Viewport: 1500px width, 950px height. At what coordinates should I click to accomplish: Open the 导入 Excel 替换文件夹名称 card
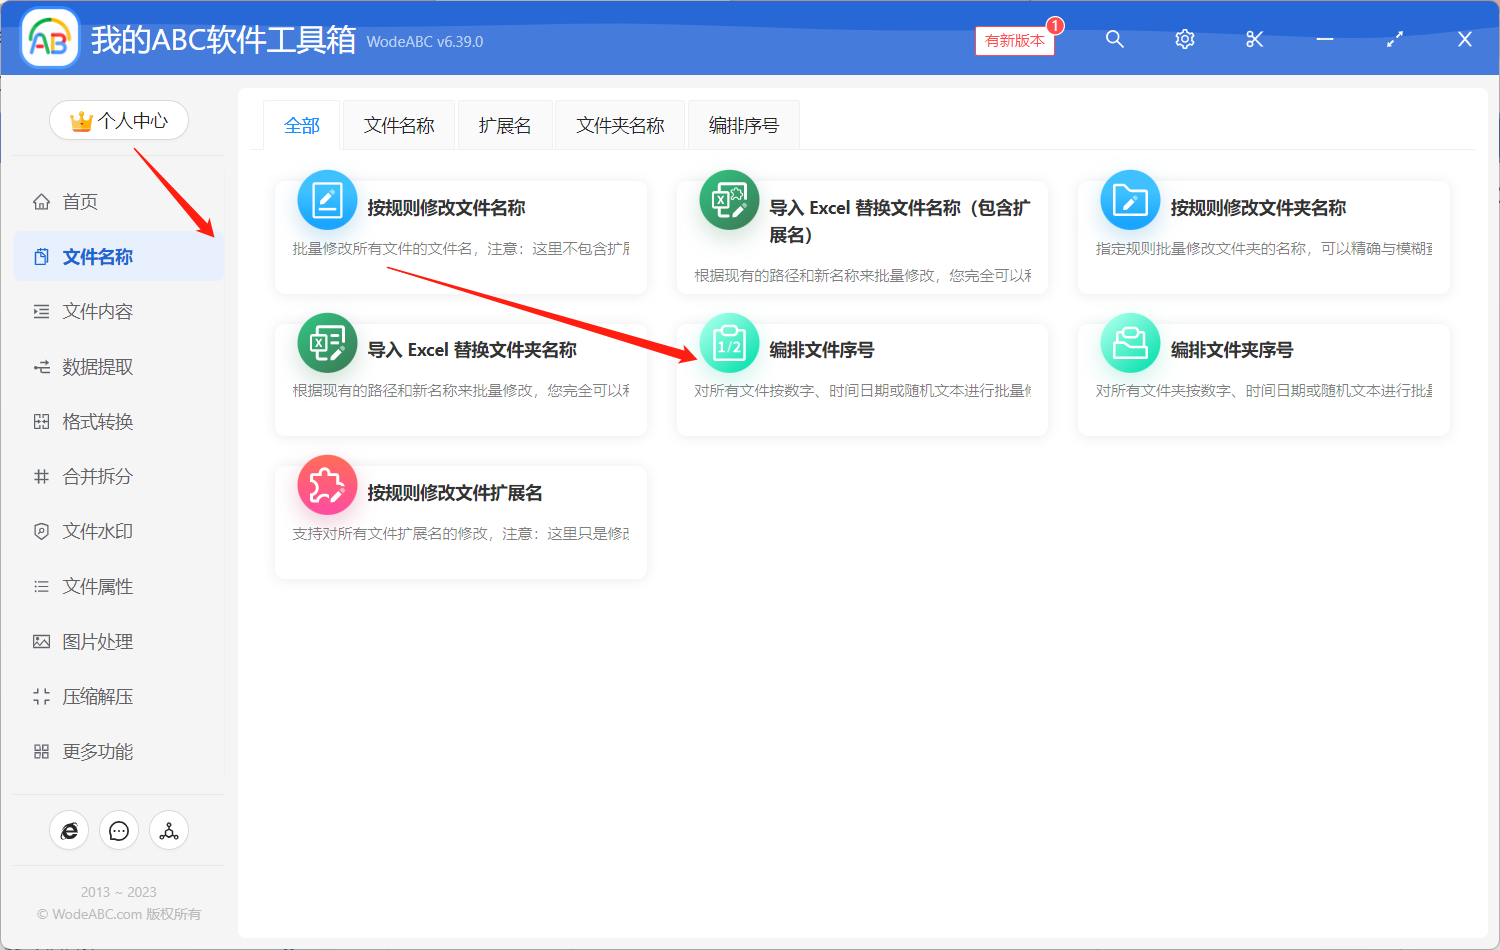tap(460, 378)
